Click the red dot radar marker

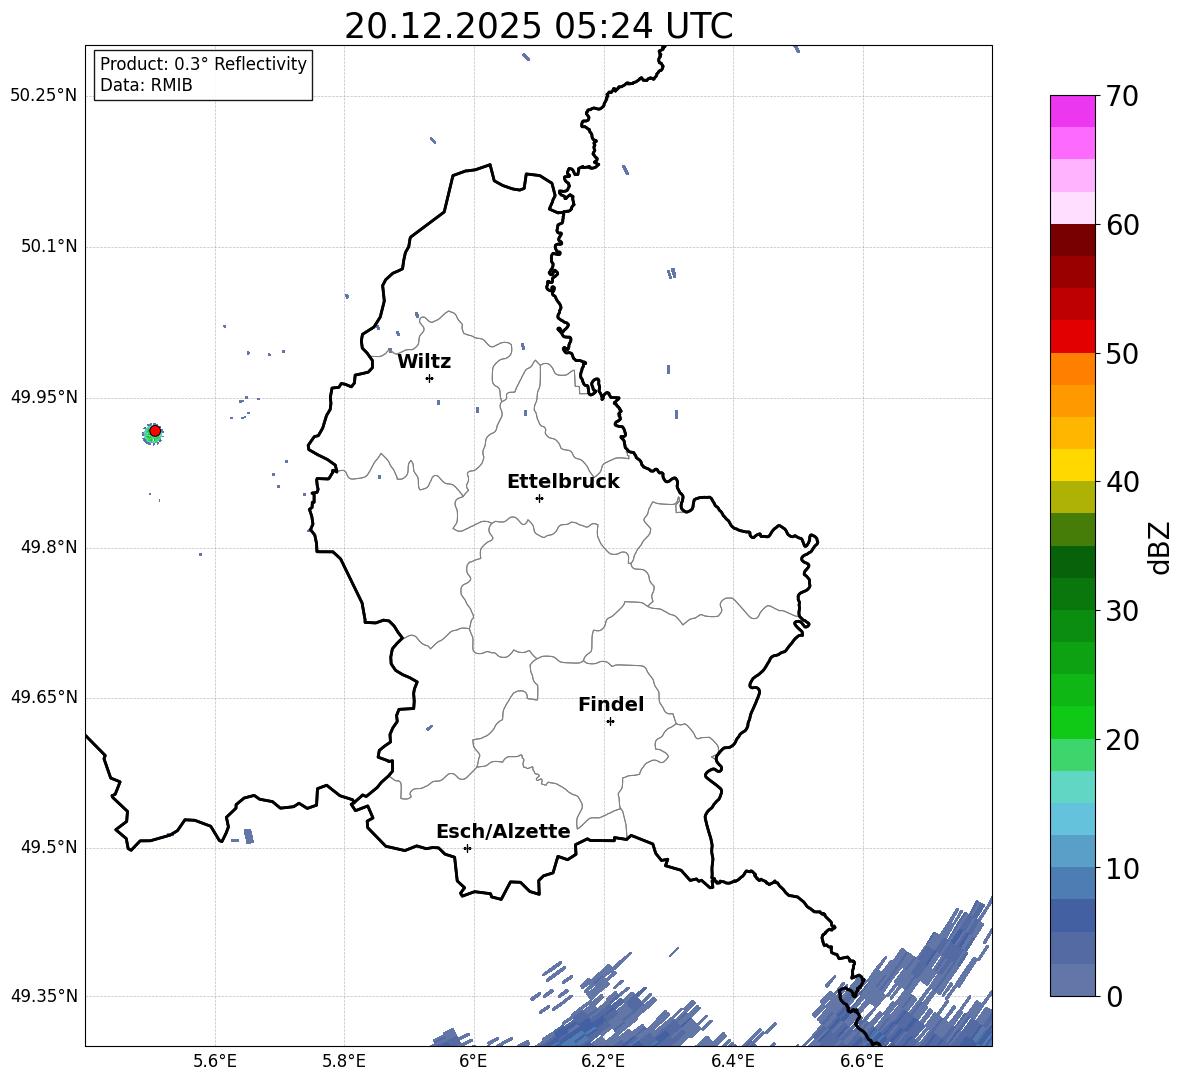click(x=155, y=431)
